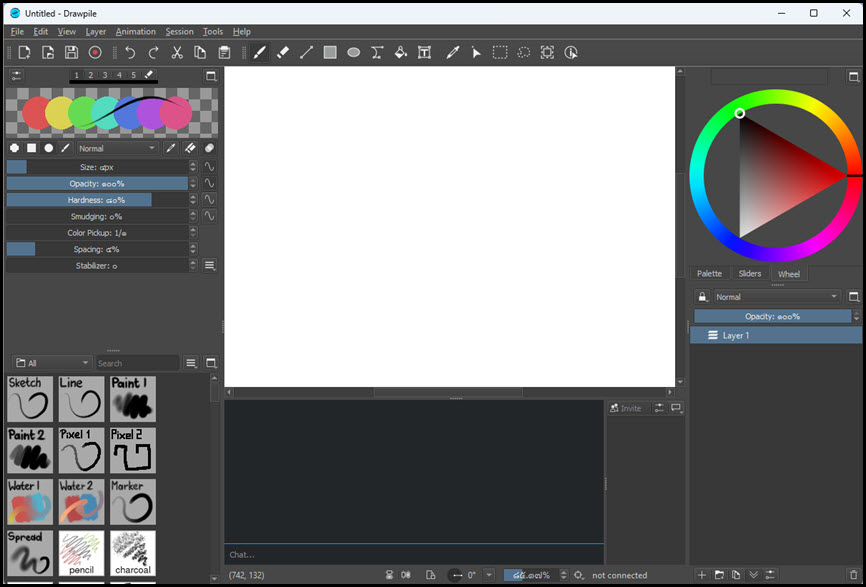This screenshot has width=866, height=587.
Task: Select the charcoal brush preset
Action: [x=133, y=553]
